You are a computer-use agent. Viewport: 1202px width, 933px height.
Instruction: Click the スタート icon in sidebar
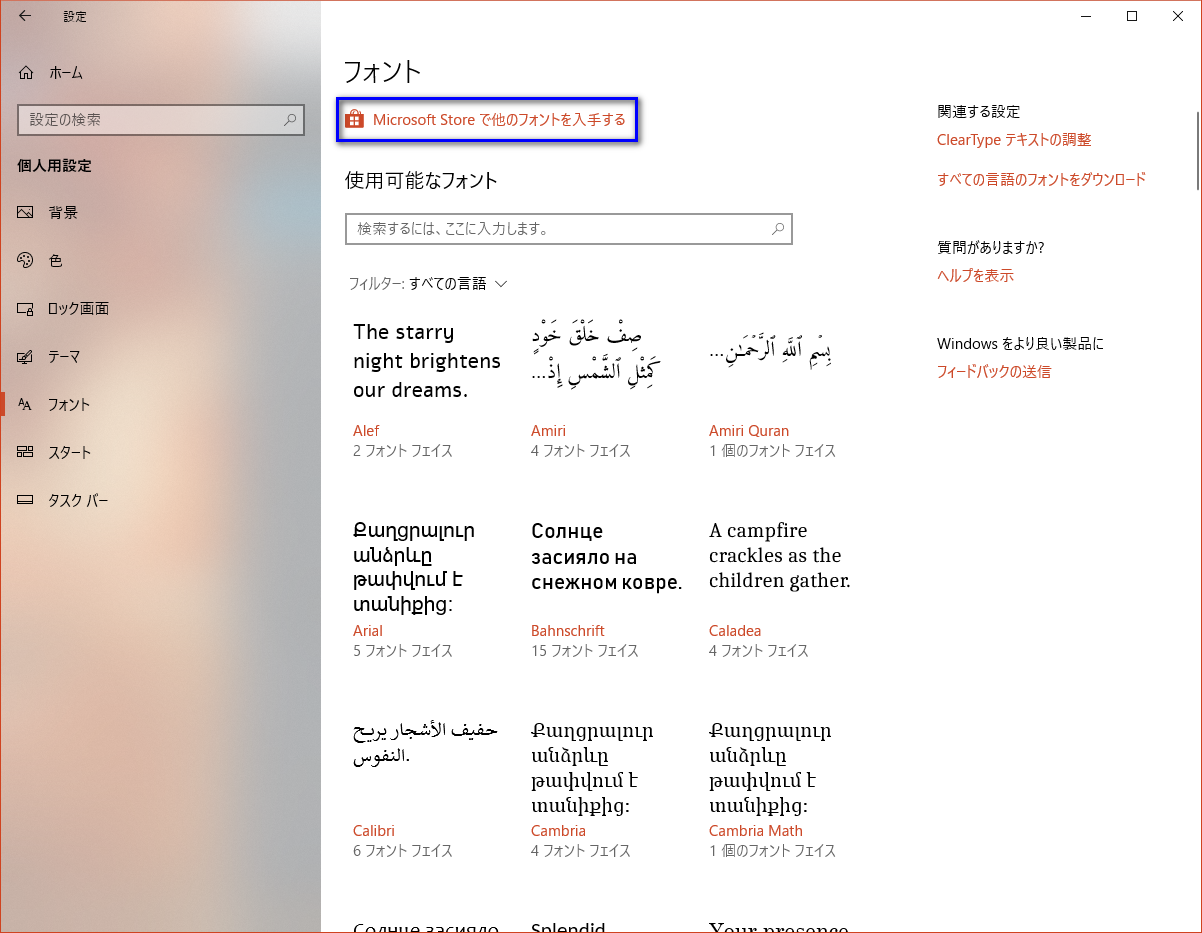26,453
